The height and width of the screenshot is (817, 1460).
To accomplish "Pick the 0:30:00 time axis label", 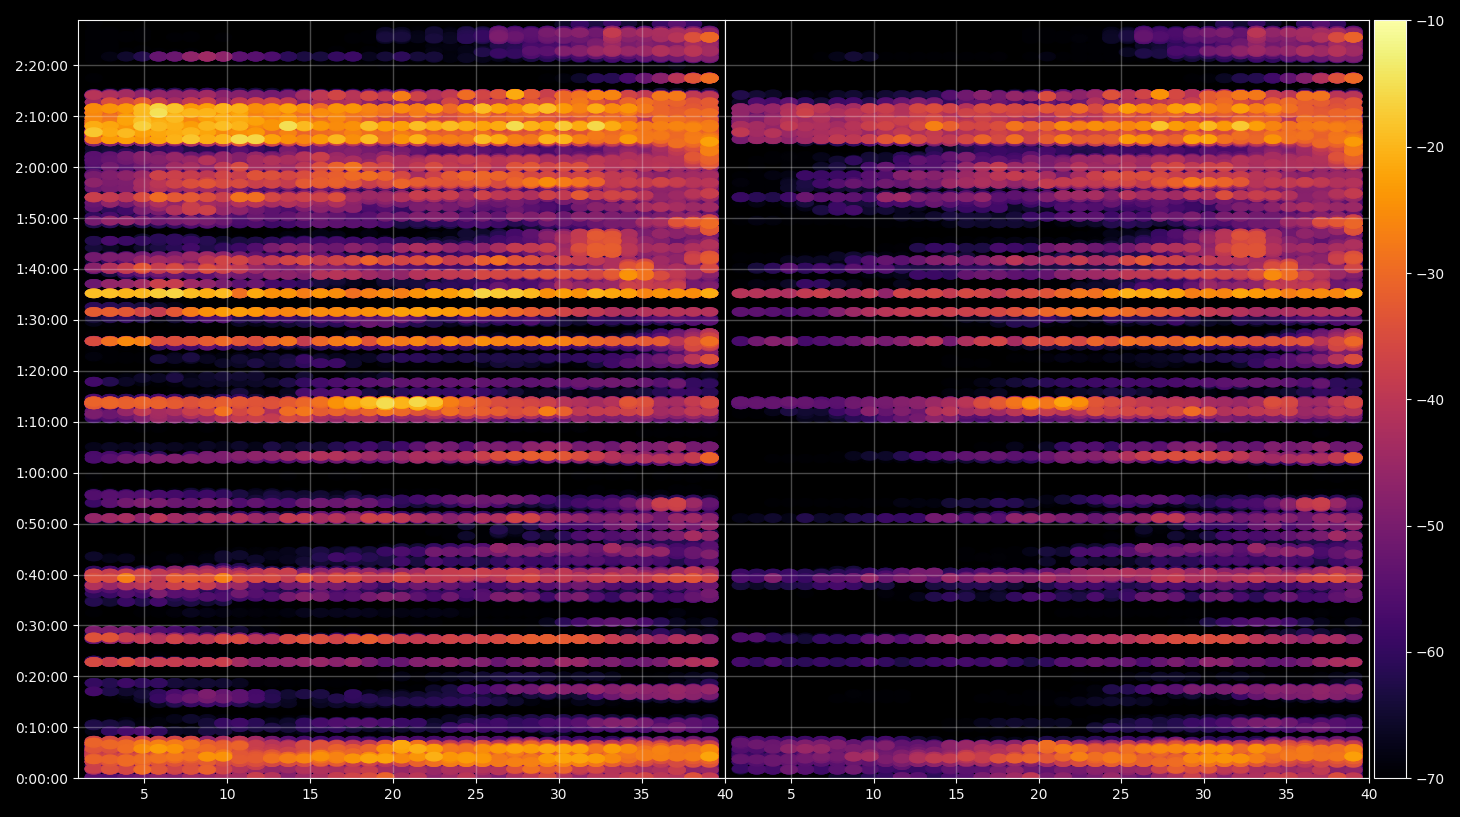I will point(42,626).
